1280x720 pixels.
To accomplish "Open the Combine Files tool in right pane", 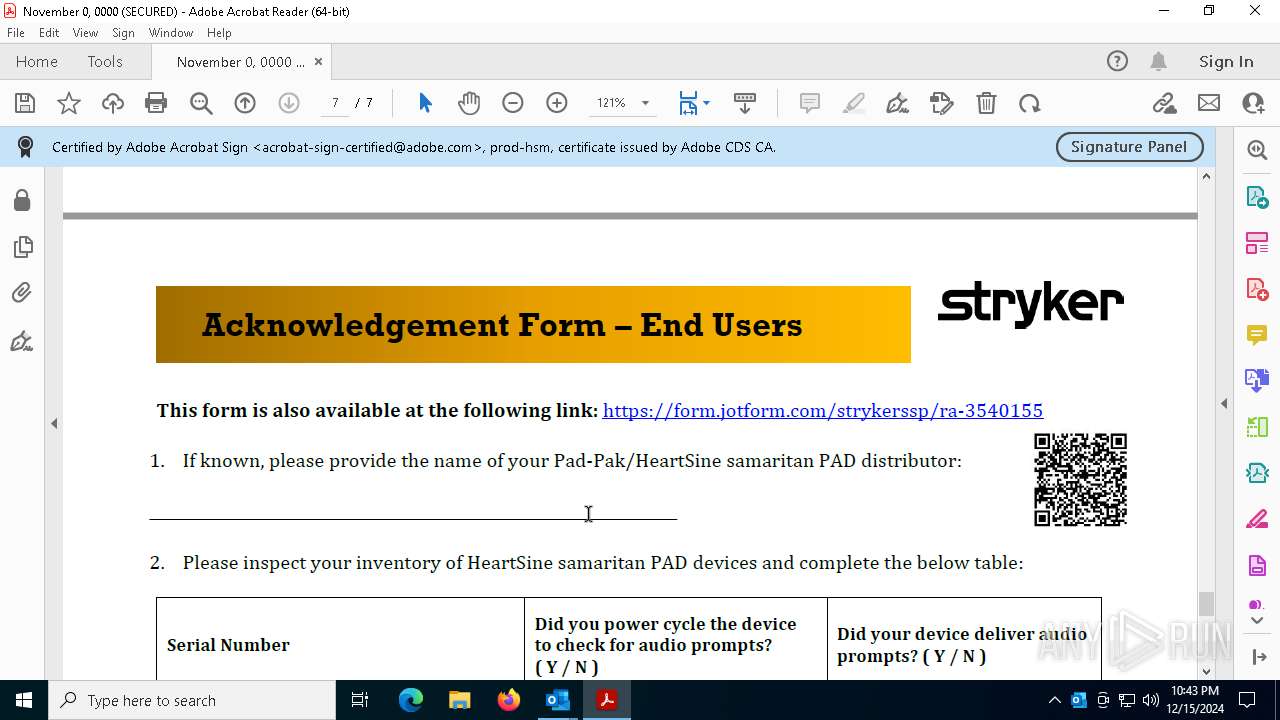I will [x=1257, y=380].
